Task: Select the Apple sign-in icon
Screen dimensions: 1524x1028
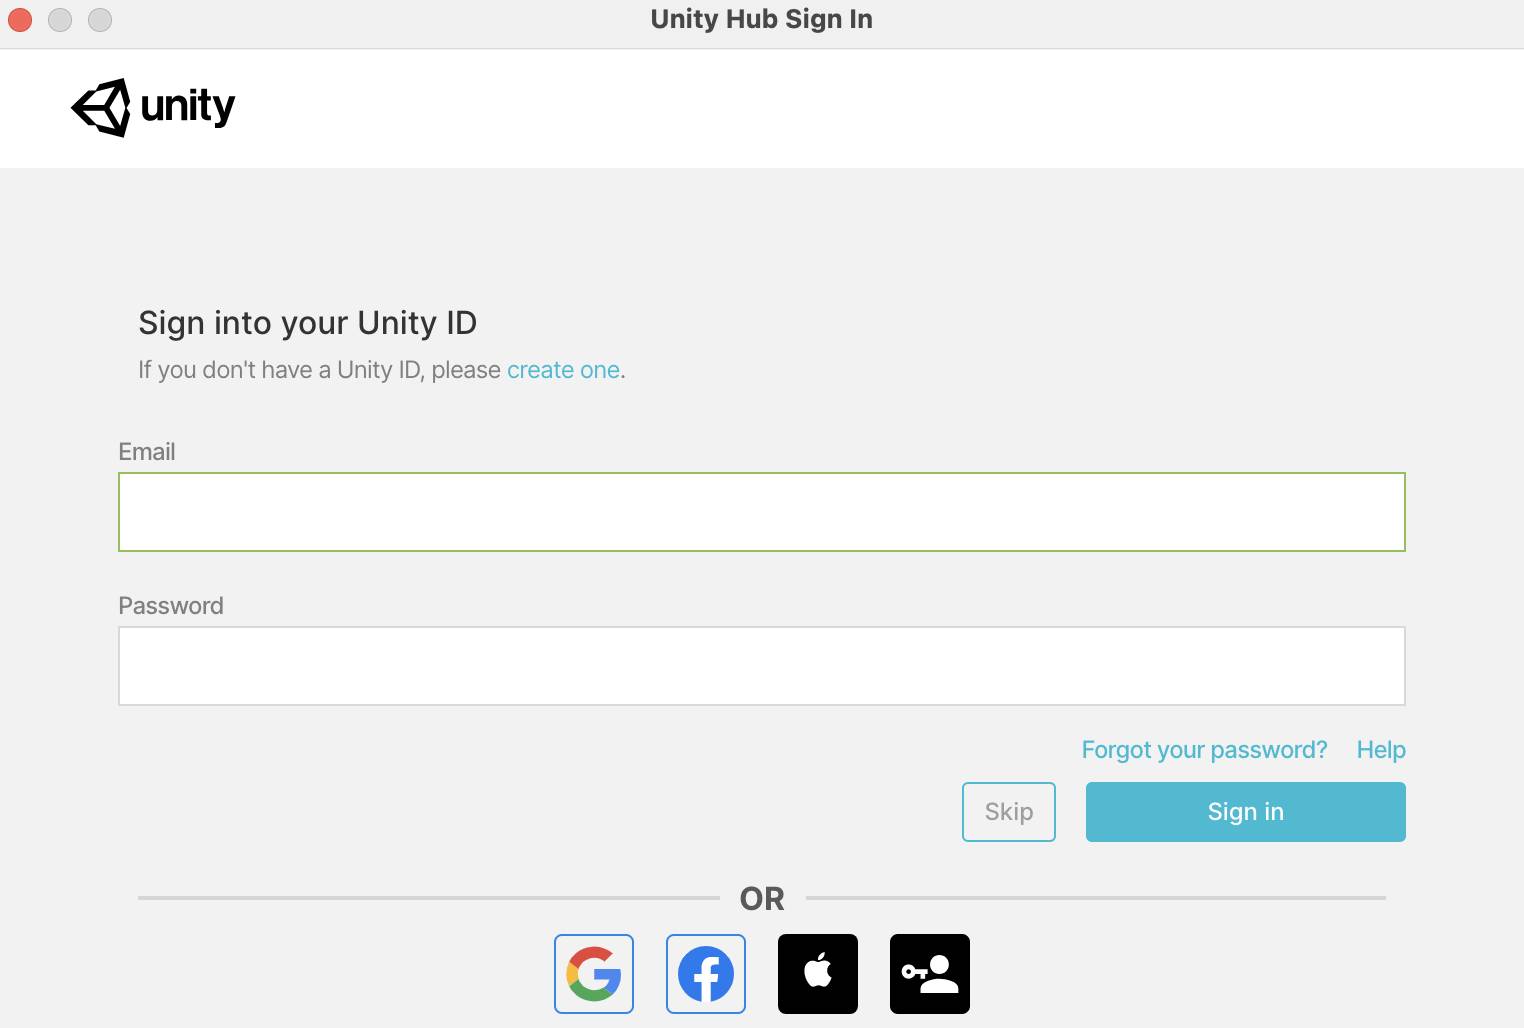Action: [818, 974]
